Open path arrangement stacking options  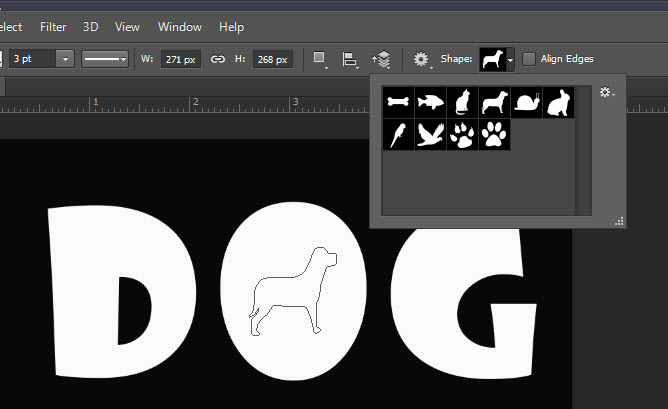point(382,59)
